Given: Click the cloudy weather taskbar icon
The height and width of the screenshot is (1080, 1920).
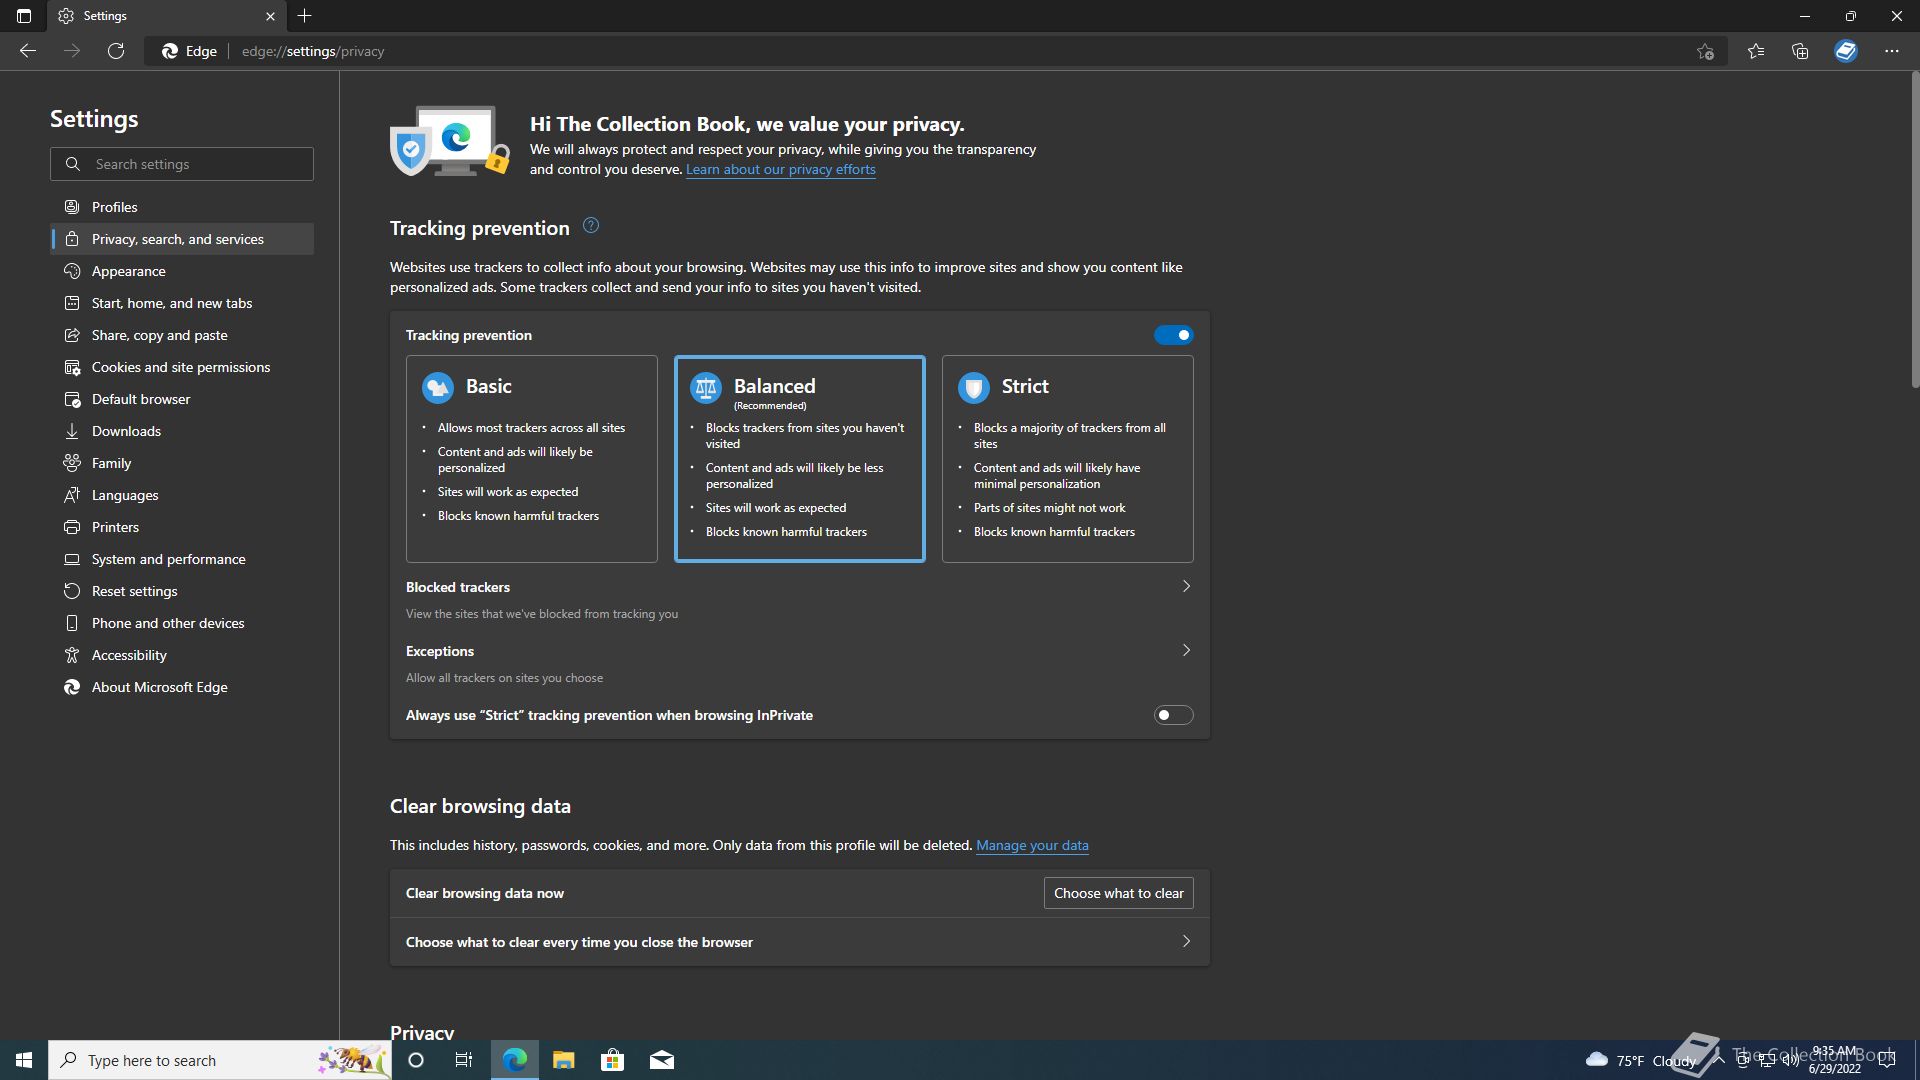Looking at the screenshot, I should click(1597, 1060).
